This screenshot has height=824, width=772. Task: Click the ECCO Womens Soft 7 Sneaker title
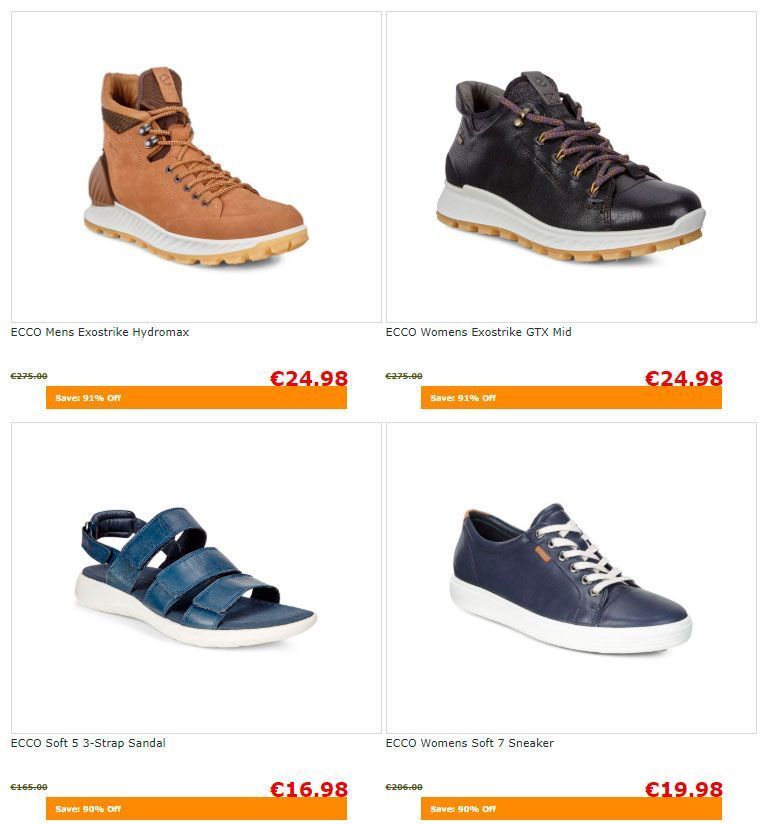pyautogui.click(x=469, y=743)
